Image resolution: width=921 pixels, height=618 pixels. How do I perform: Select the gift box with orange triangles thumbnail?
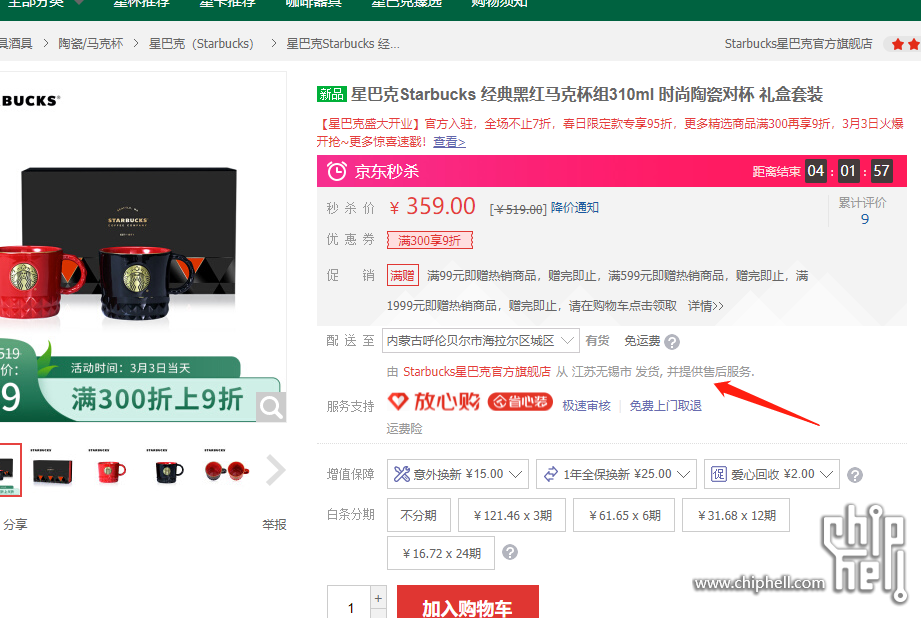pyautogui.click(x=52, y=470)
